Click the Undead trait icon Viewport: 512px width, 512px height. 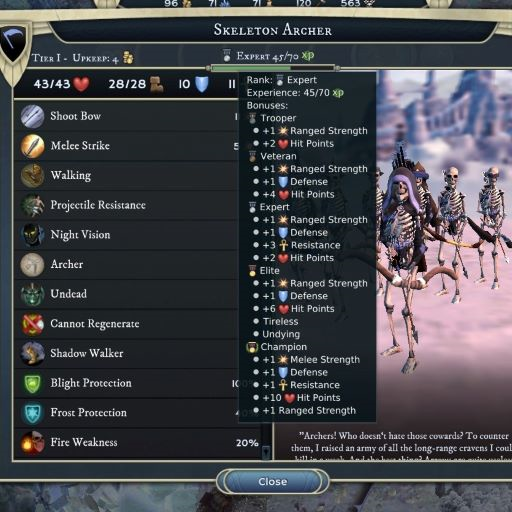coord(32,294)
